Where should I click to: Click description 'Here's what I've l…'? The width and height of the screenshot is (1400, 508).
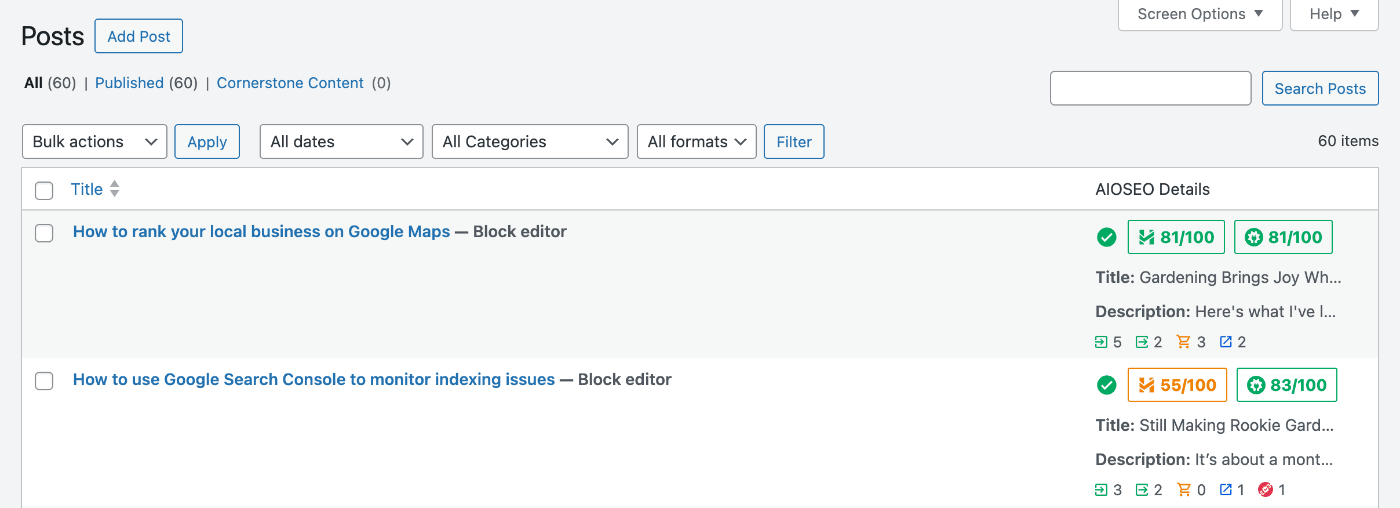pos(1265,311)
